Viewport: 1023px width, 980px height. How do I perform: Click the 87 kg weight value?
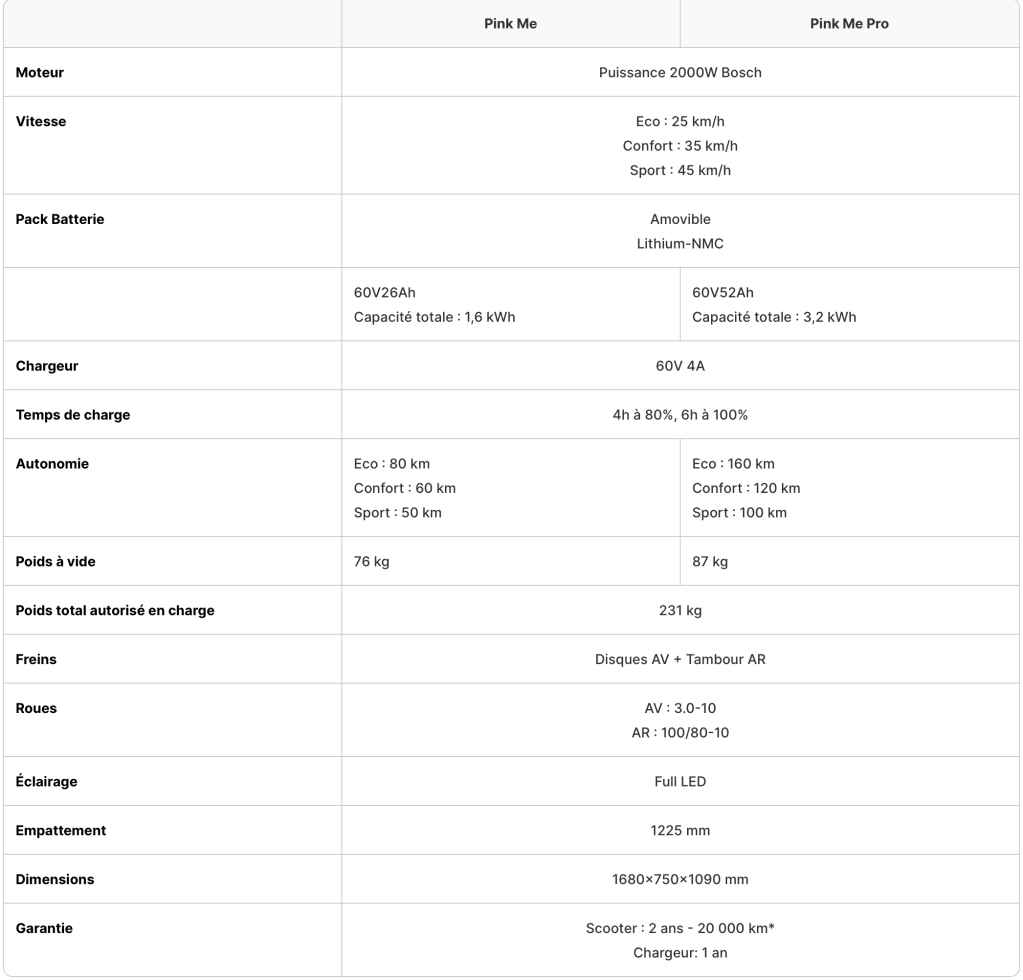tap(710, 561)
